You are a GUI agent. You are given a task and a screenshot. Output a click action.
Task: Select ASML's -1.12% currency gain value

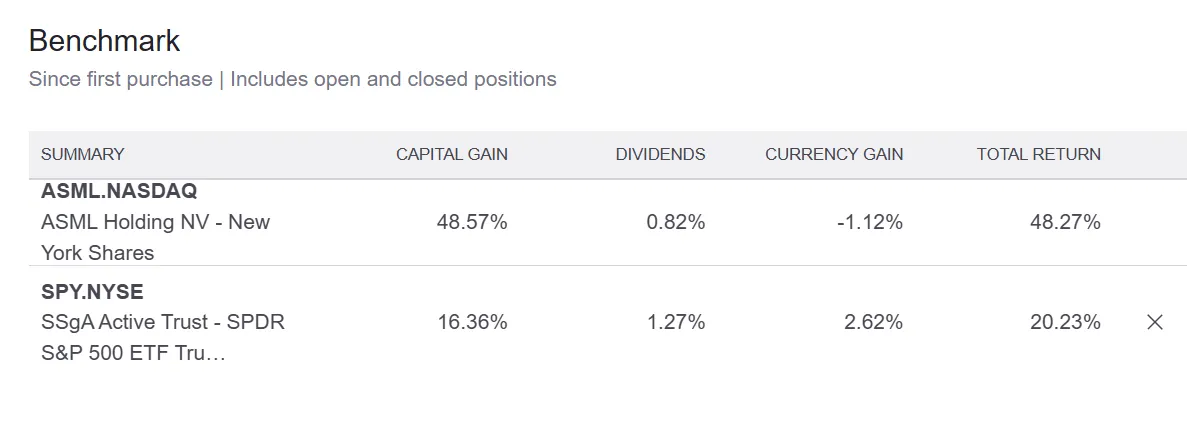click(869, 222)
